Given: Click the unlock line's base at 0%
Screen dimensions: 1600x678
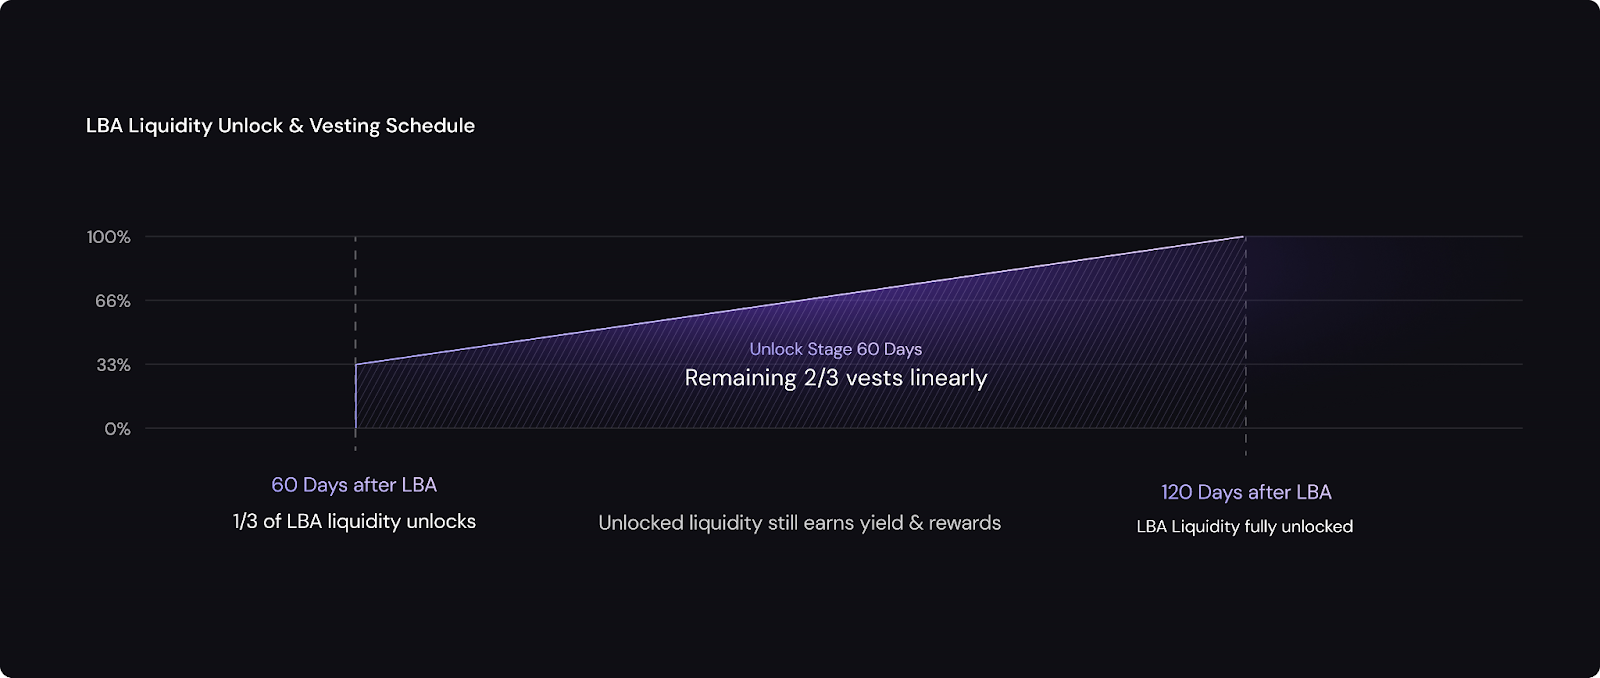Looking at the screenshot, I should point(356,428).
